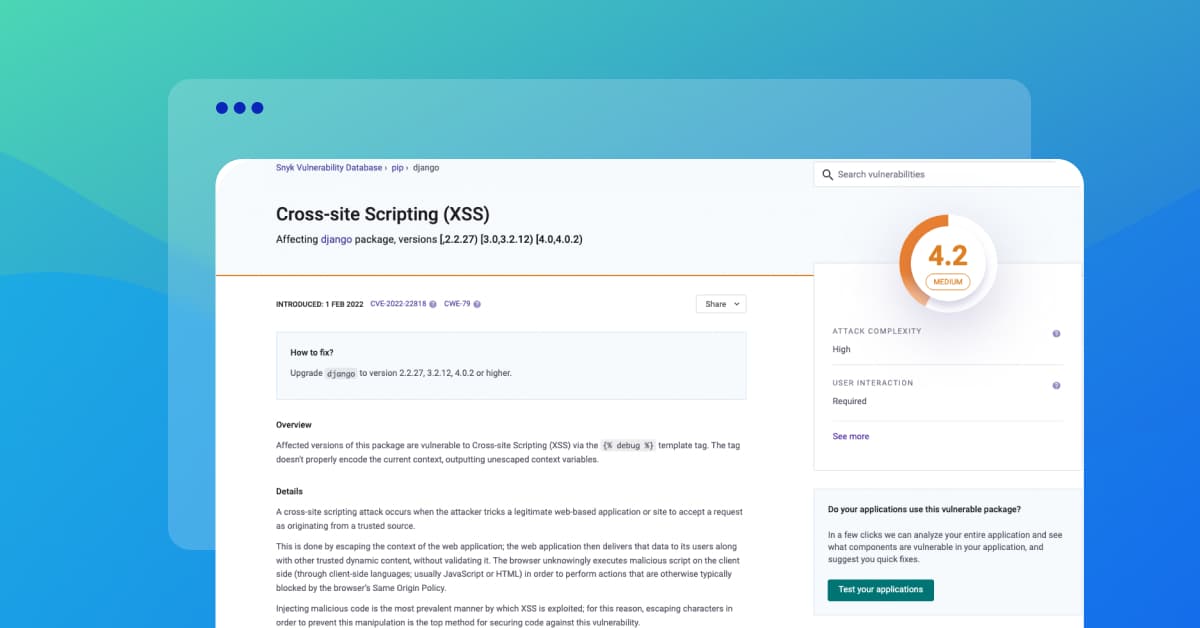Click the MEDIUM severity badge

[946, 281]
